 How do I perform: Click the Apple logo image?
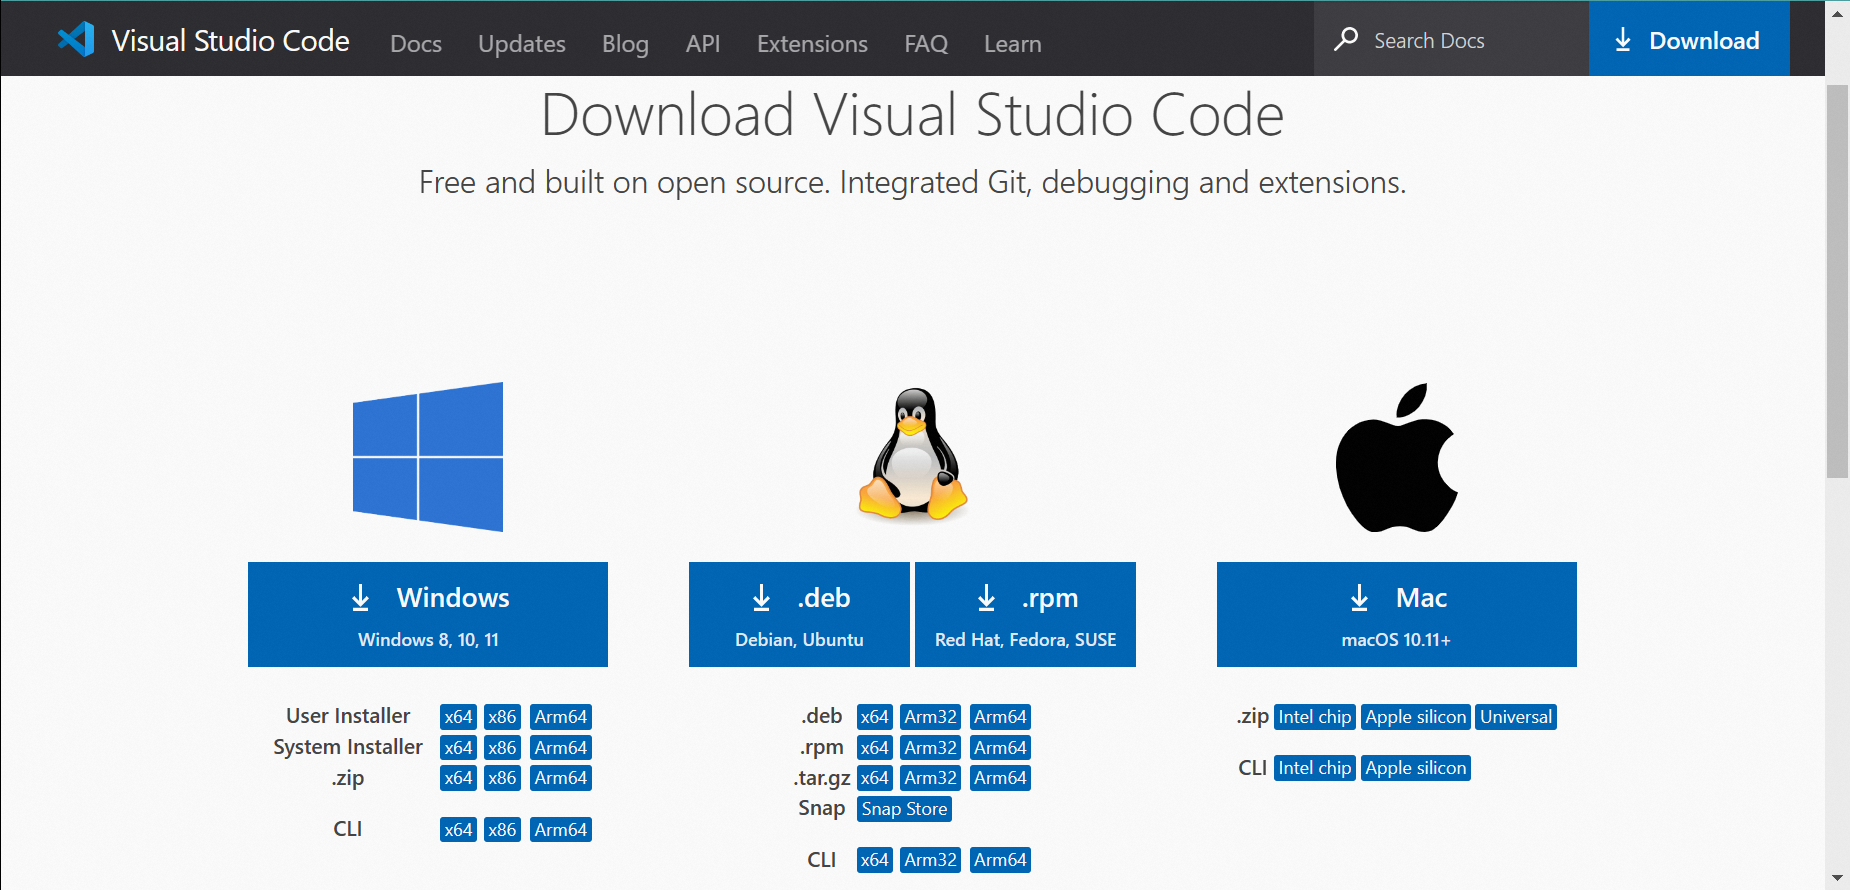click(x=1397, y=458)
